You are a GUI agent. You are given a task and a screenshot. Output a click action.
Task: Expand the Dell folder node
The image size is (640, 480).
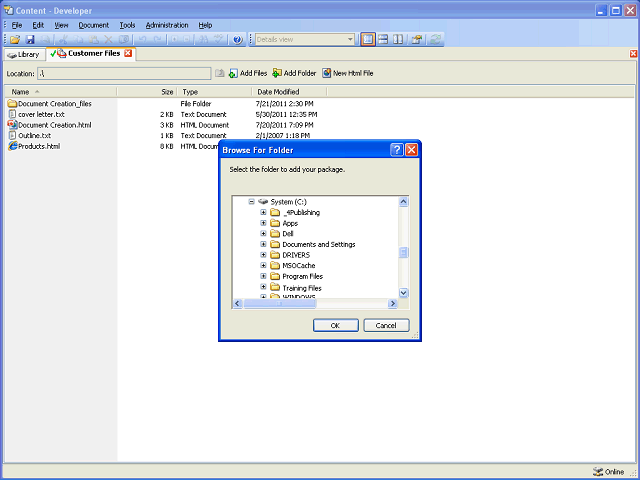(263, 233)
